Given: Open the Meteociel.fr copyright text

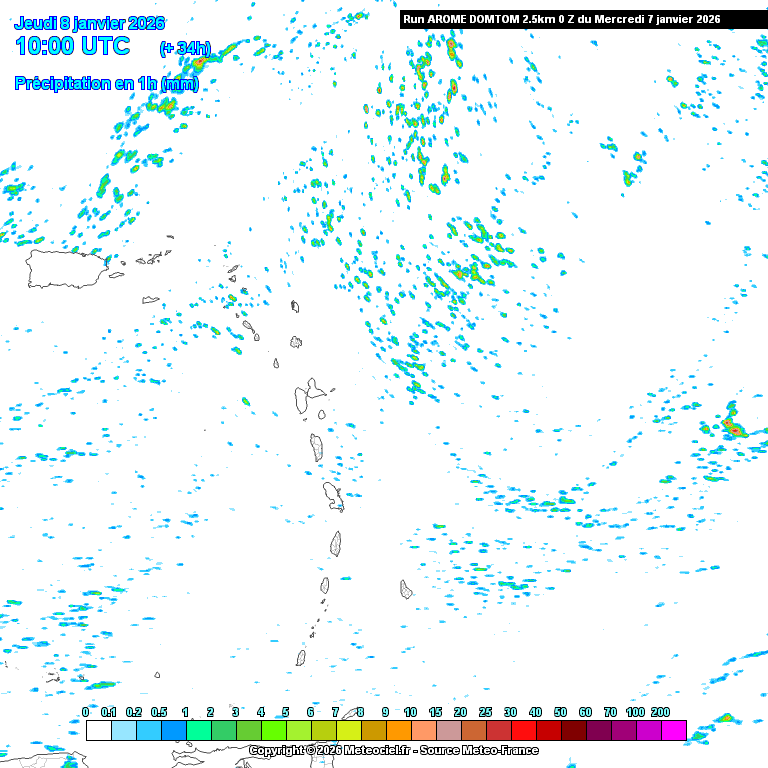Looking at the screenshot, I should pyautogui.click(x=393, y=750).
